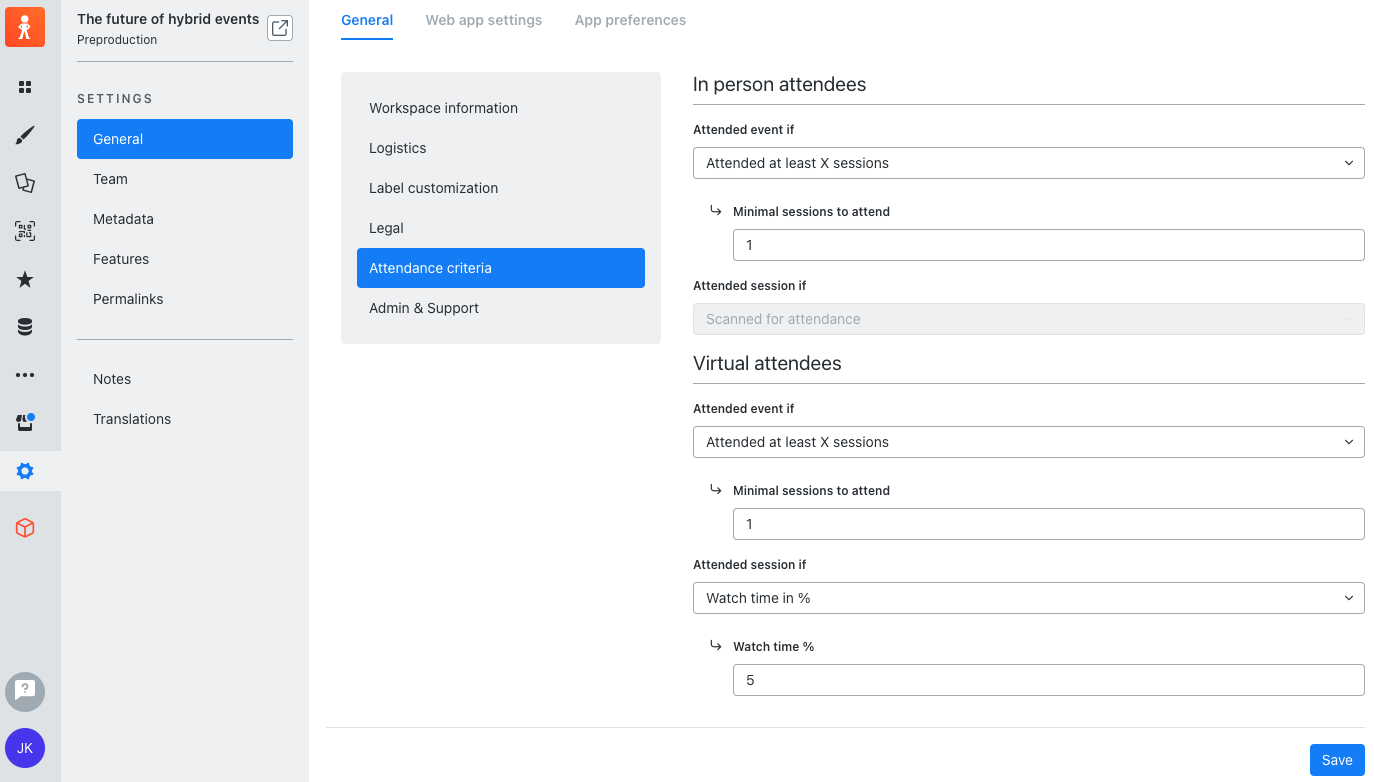Open the virtual attendees 'Attended event if' dropdown
Image resolution: width=1374 pixels, height=782 pixels.
pos(1028,441)
